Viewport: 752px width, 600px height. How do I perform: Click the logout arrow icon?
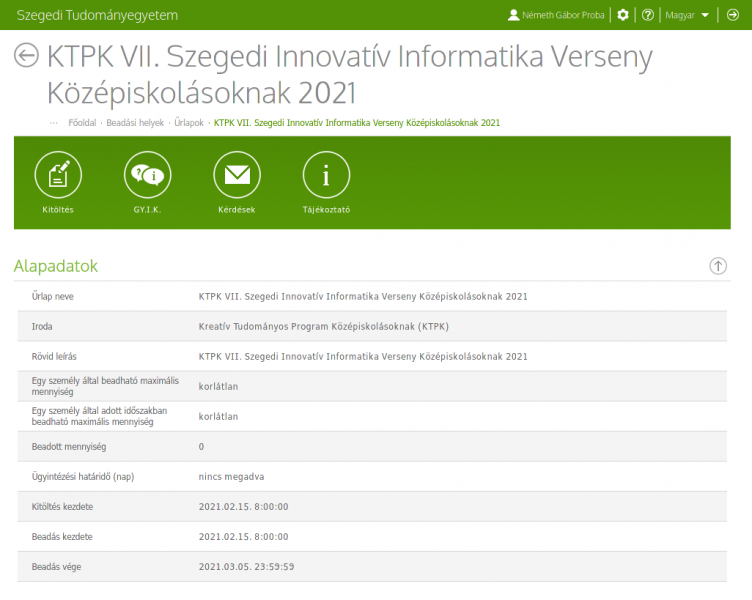[732, 15]
